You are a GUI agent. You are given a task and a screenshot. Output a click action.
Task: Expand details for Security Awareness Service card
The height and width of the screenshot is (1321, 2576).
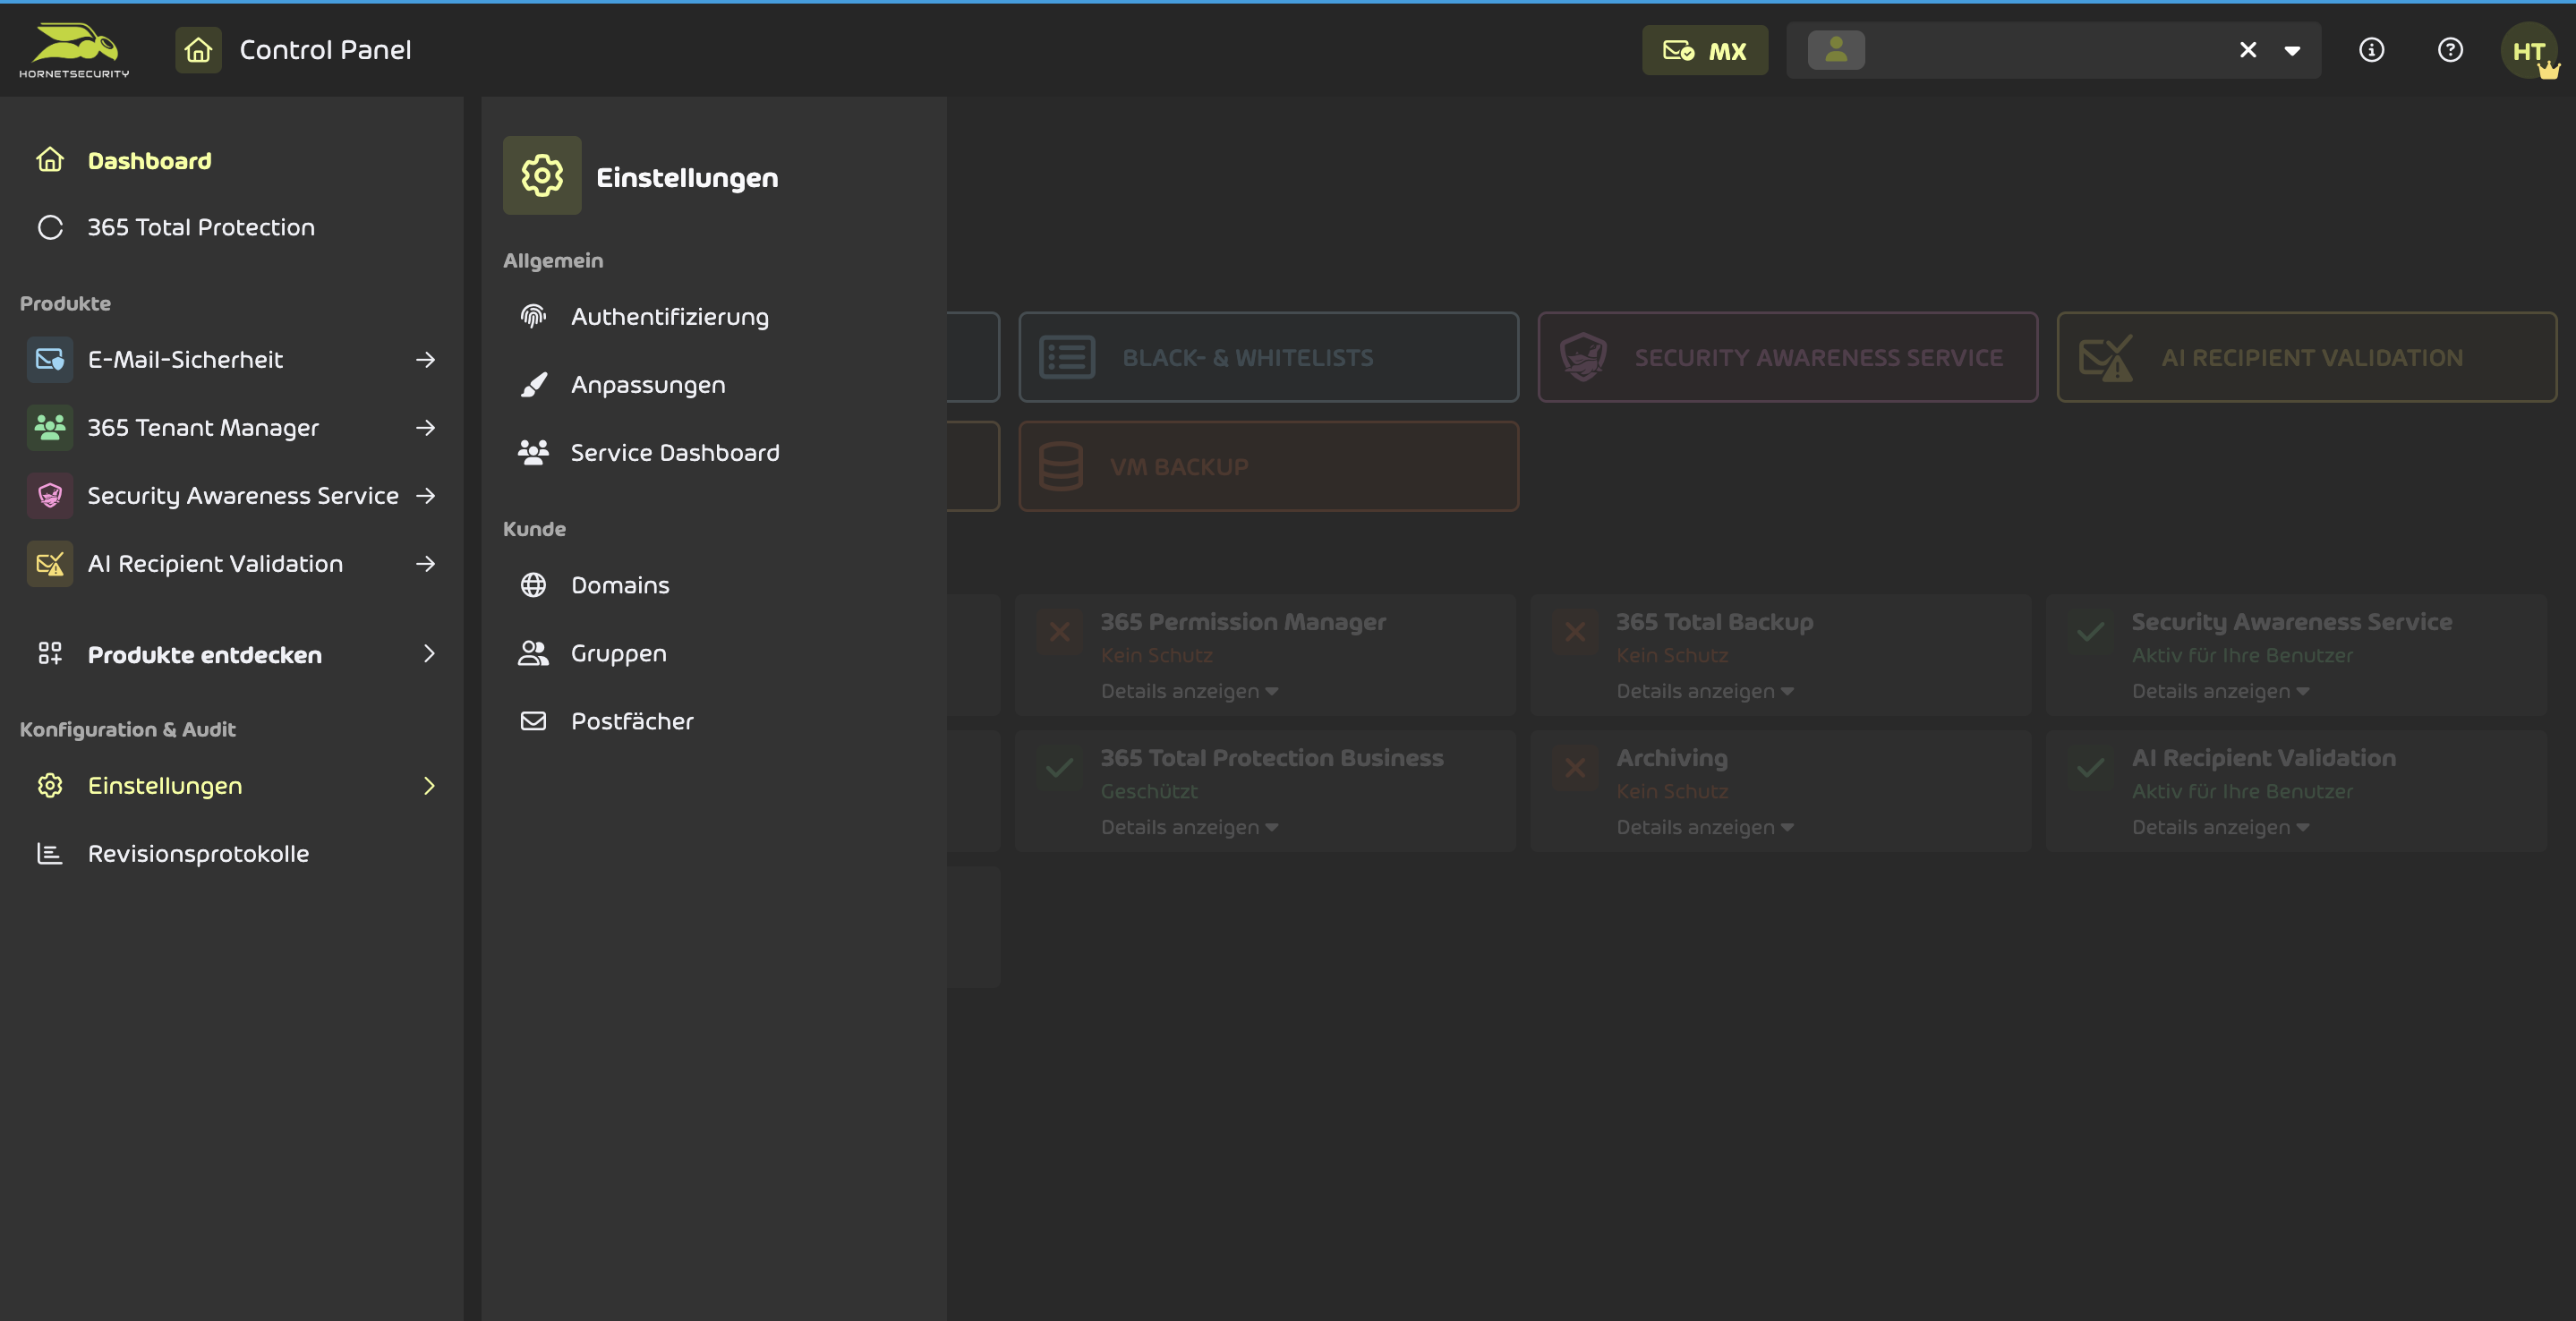click(2220, 691)
